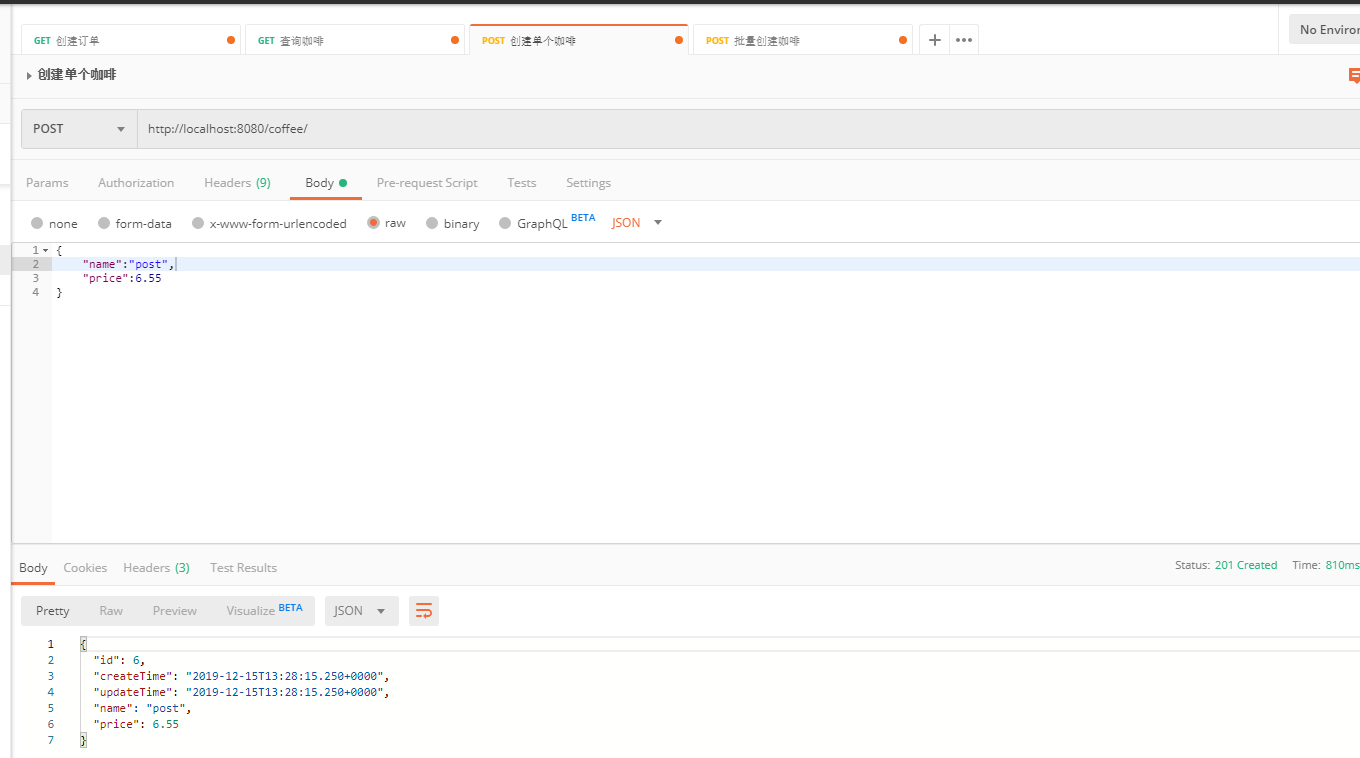Open request Headers (9) tab

tap(237, 183)
